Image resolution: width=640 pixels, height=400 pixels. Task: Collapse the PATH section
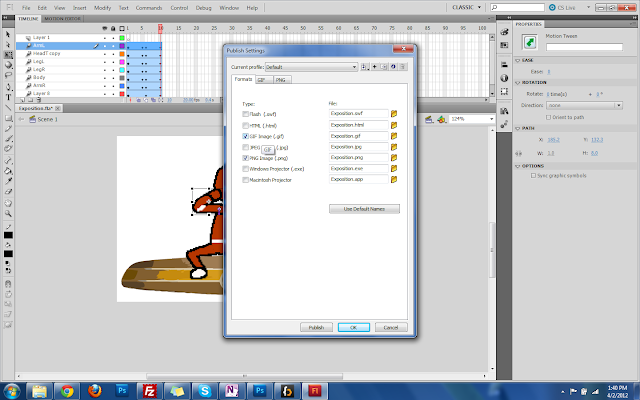518,128
